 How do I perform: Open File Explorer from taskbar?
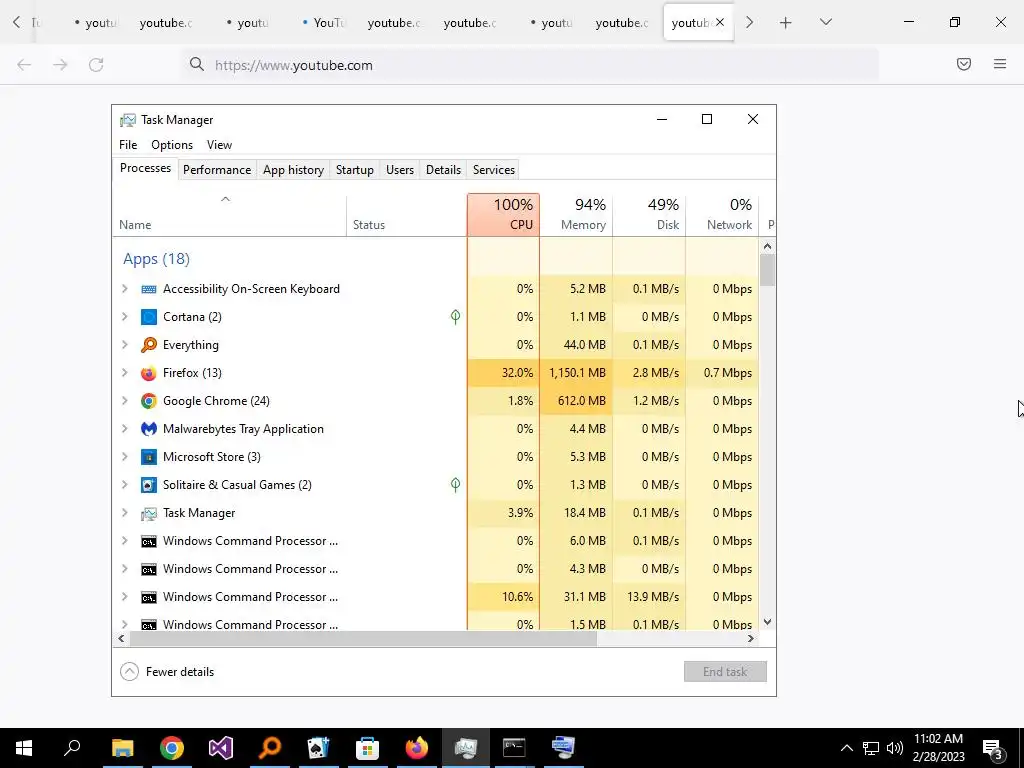click(x=122, y=748)
